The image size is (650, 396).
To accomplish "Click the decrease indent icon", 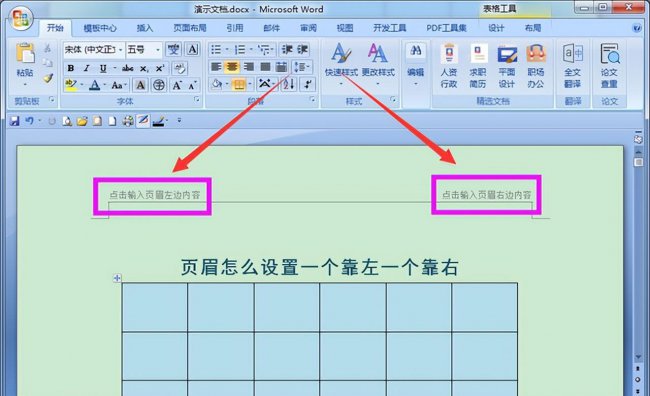I will coord(287,49).
